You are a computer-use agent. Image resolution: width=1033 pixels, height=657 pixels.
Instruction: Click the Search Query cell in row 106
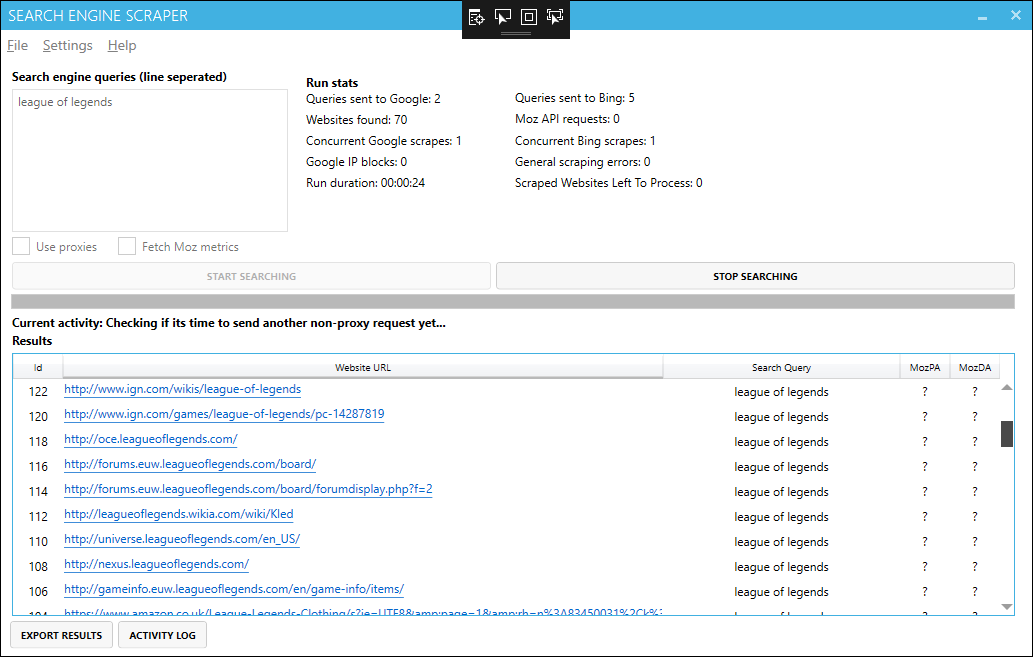click(x=781, y=592)
